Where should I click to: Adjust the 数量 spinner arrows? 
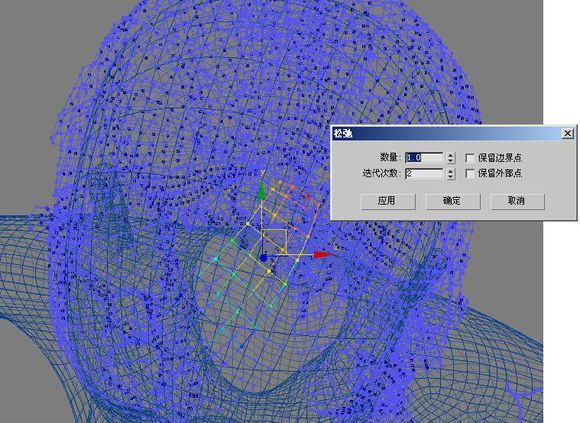click(450, 158)
